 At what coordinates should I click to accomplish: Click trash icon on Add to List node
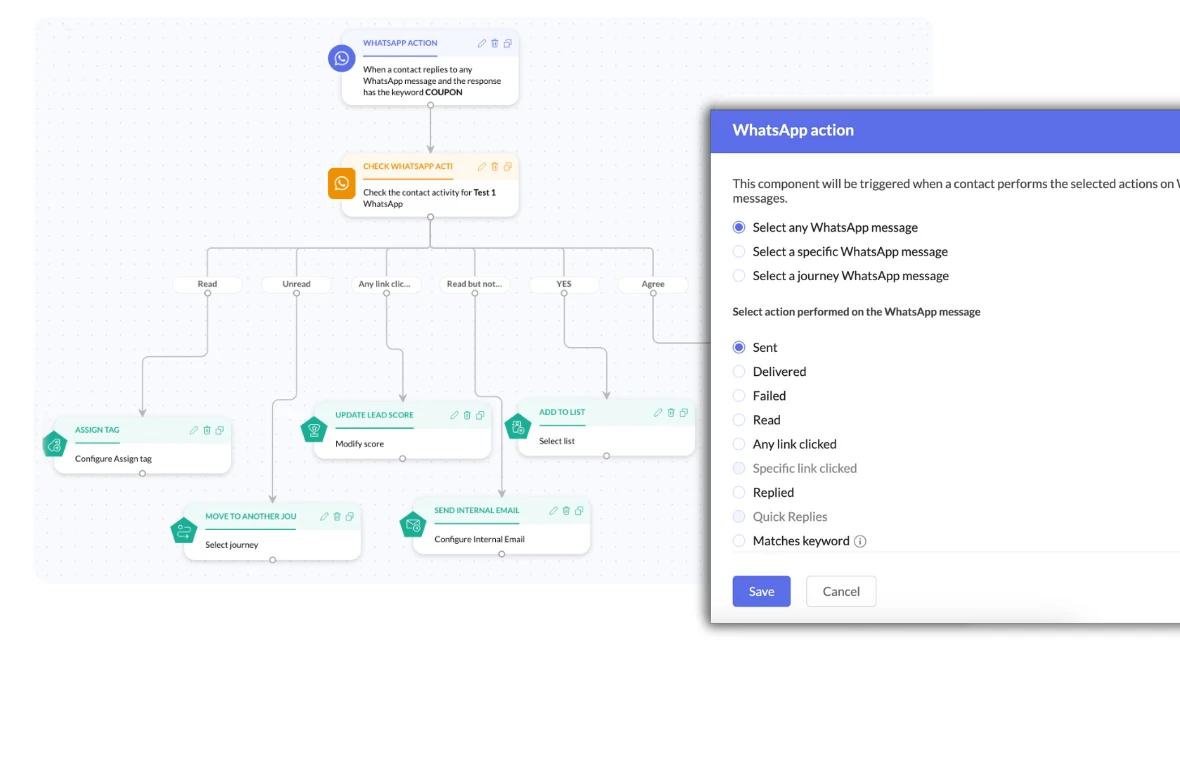pyautogui.click(x=671, y=412)
